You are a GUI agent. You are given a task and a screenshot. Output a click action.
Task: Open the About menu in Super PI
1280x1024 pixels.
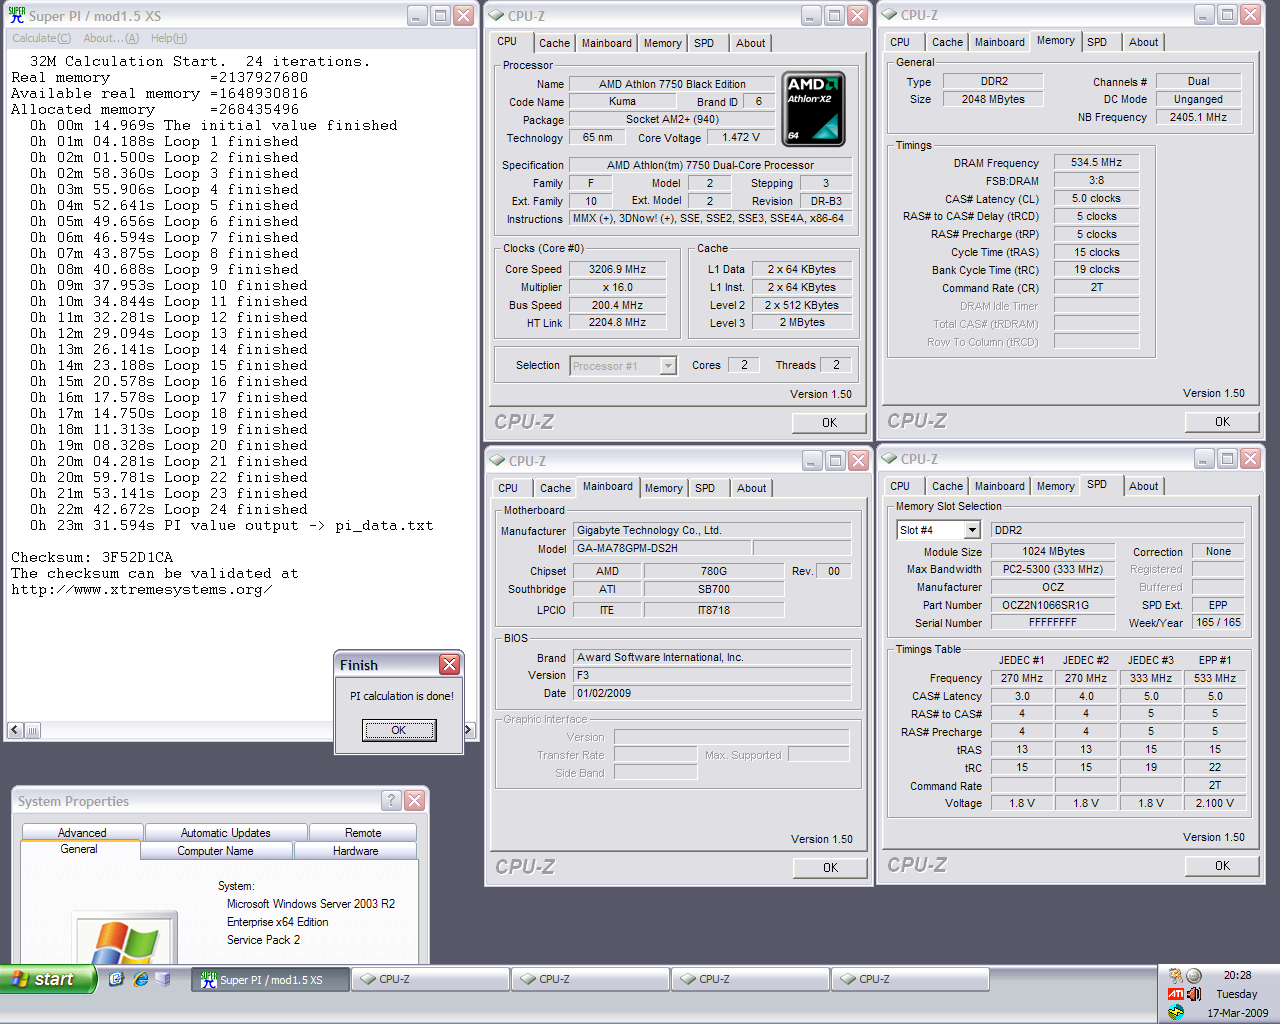111,38
